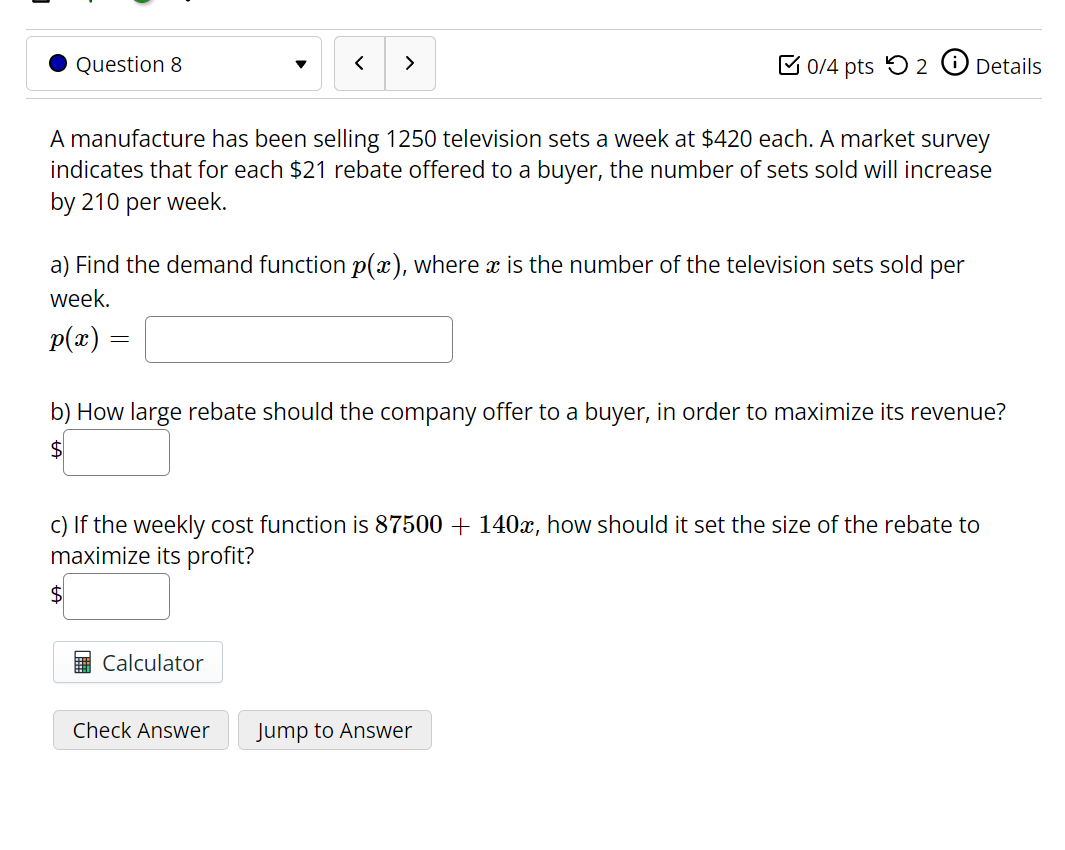The height and width of the screenshot is (850, 1065).
Task: Click the cost function 87500 + 140x text
Action: pyautogui.click(x=456, y=525)
